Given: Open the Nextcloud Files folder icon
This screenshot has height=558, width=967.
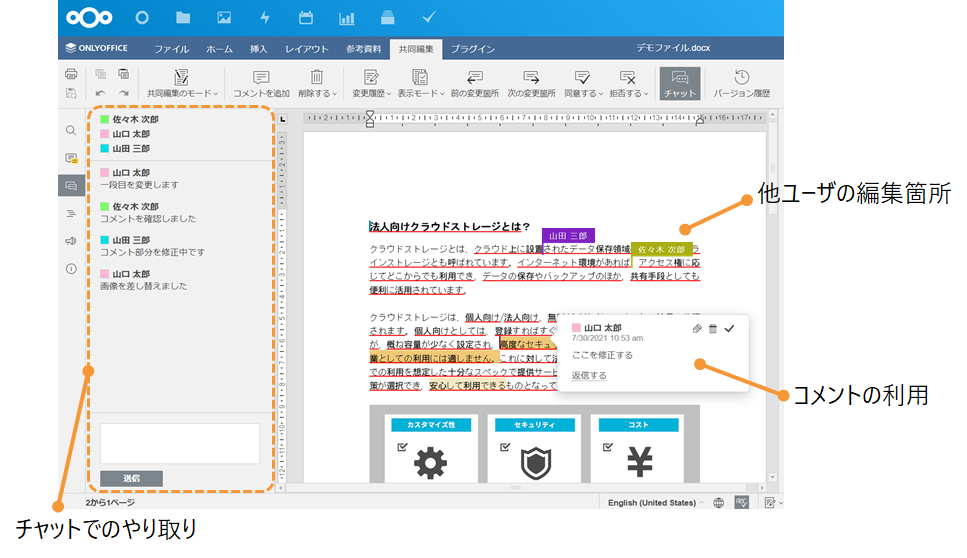Looking at the screenshot, I should pos(183,18).
